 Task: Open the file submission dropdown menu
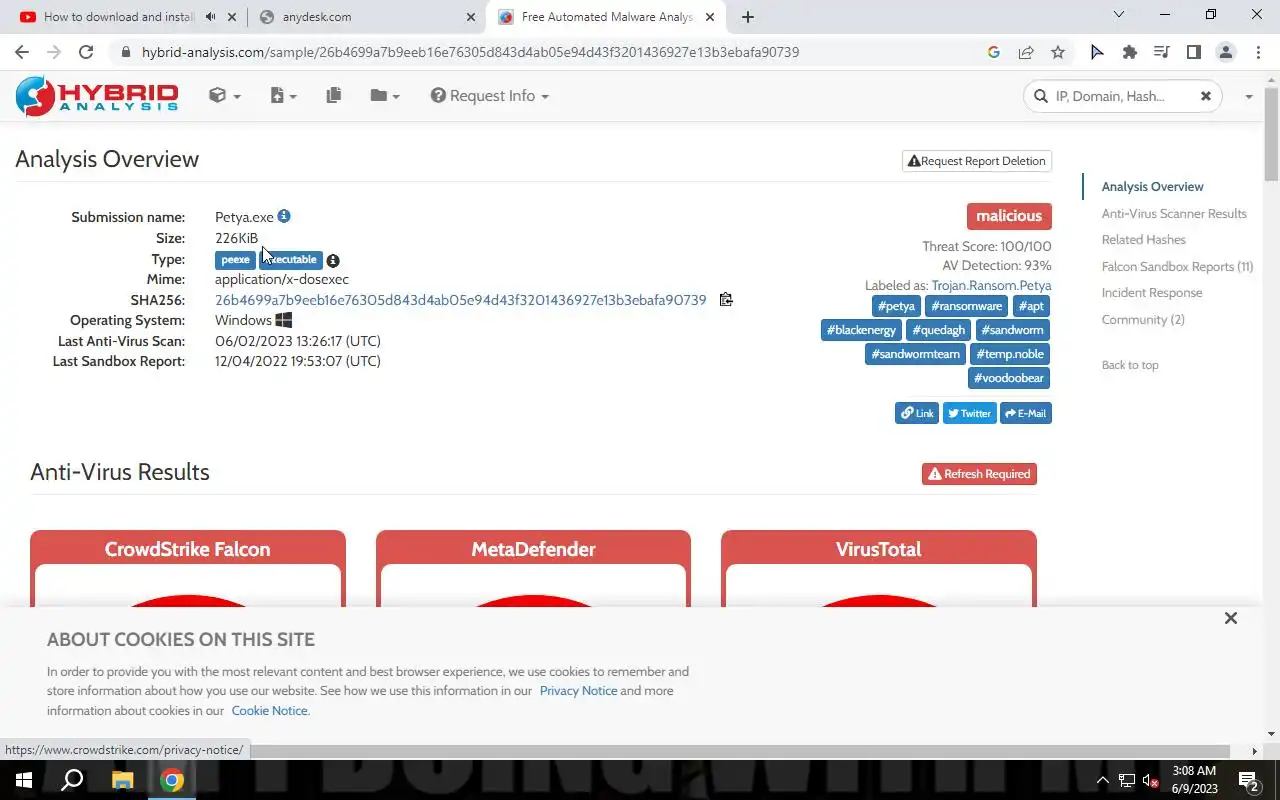point(283,96)
